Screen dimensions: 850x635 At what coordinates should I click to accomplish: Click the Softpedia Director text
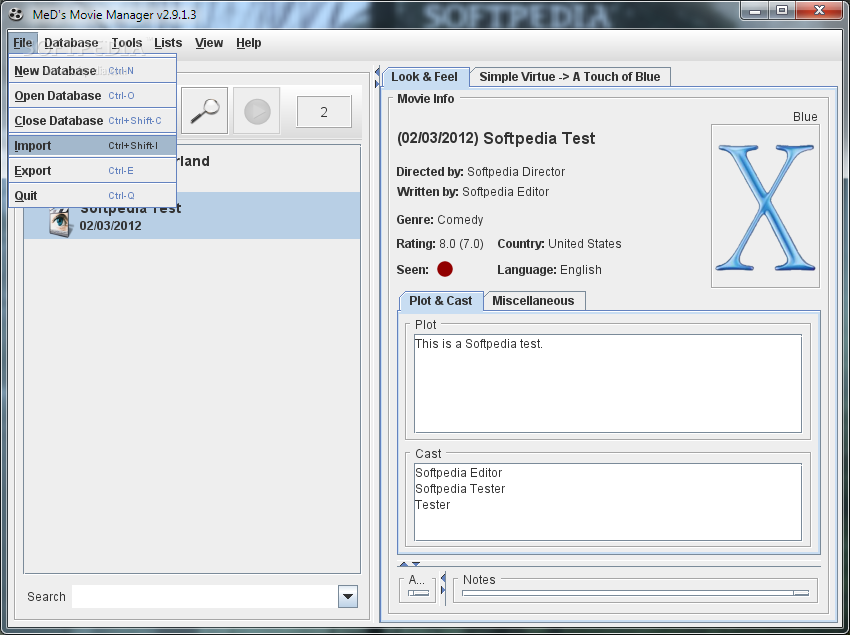click(x=516, y=172)
